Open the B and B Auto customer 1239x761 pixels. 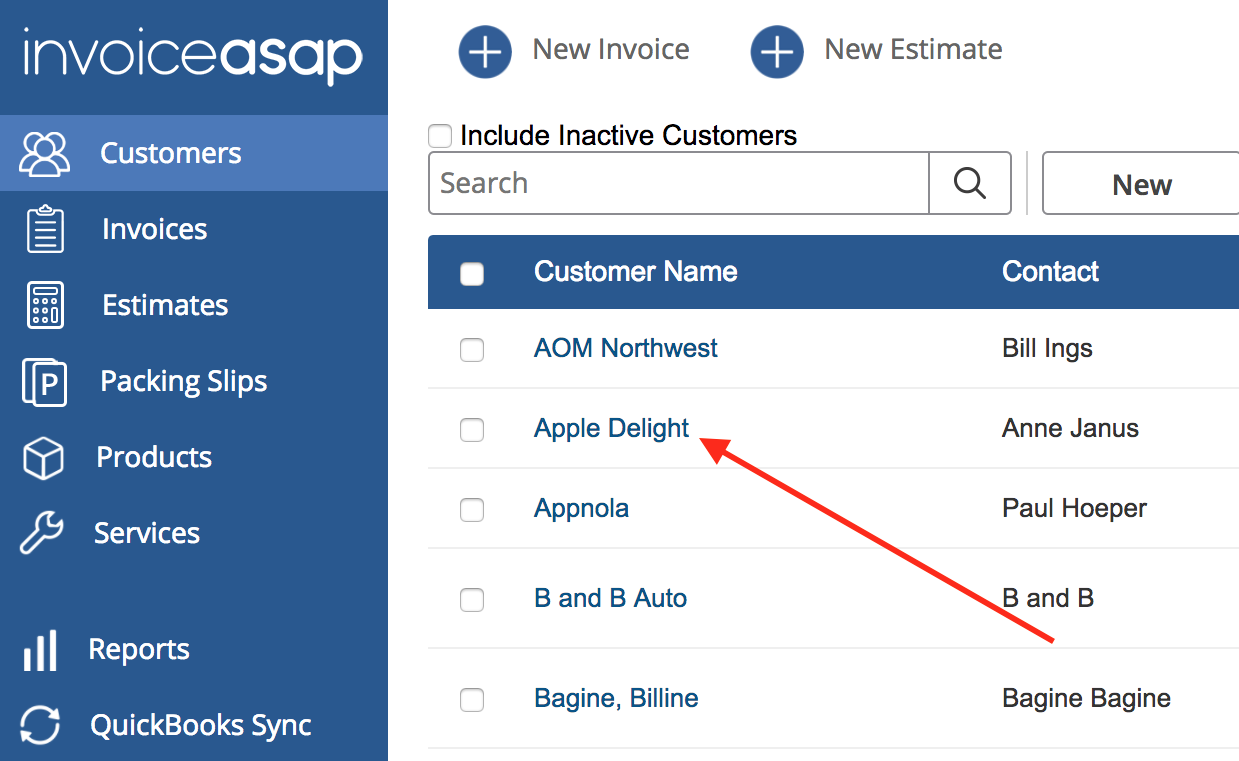(x=610, y=598)
